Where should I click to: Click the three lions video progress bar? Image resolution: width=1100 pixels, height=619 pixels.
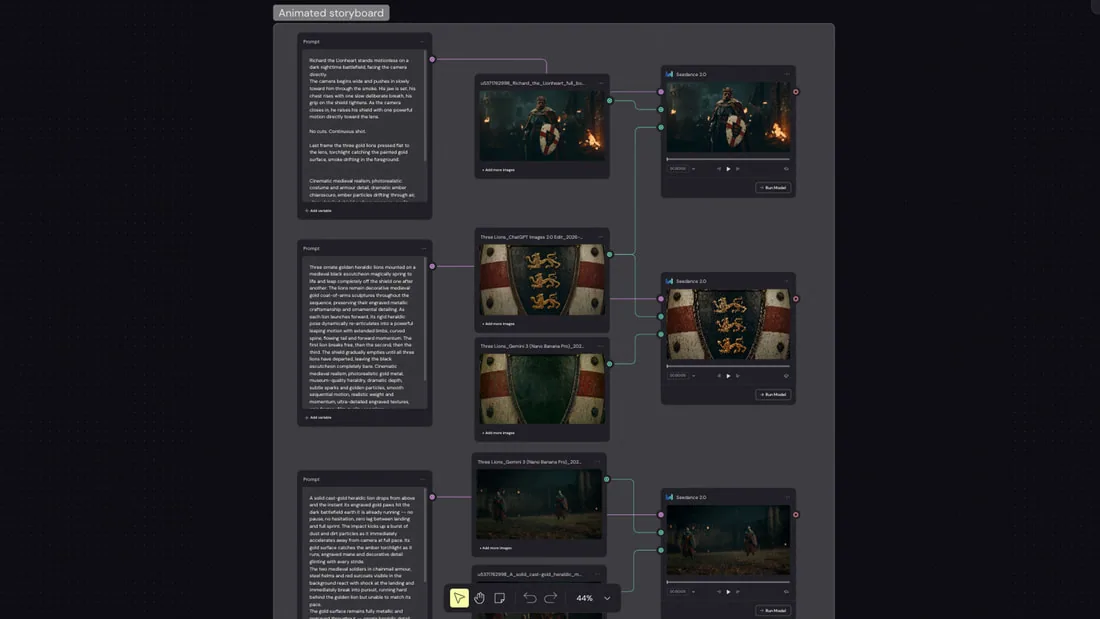[x=728, y=366]
